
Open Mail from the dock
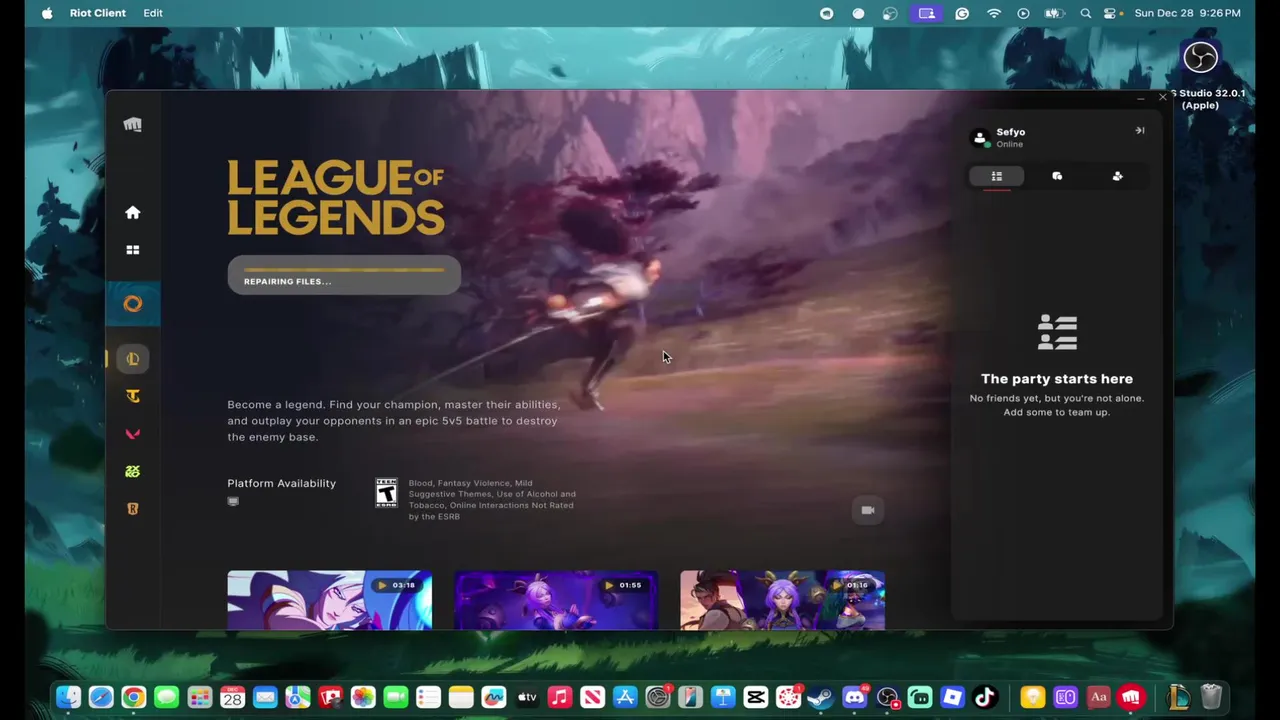click(264, 697)
